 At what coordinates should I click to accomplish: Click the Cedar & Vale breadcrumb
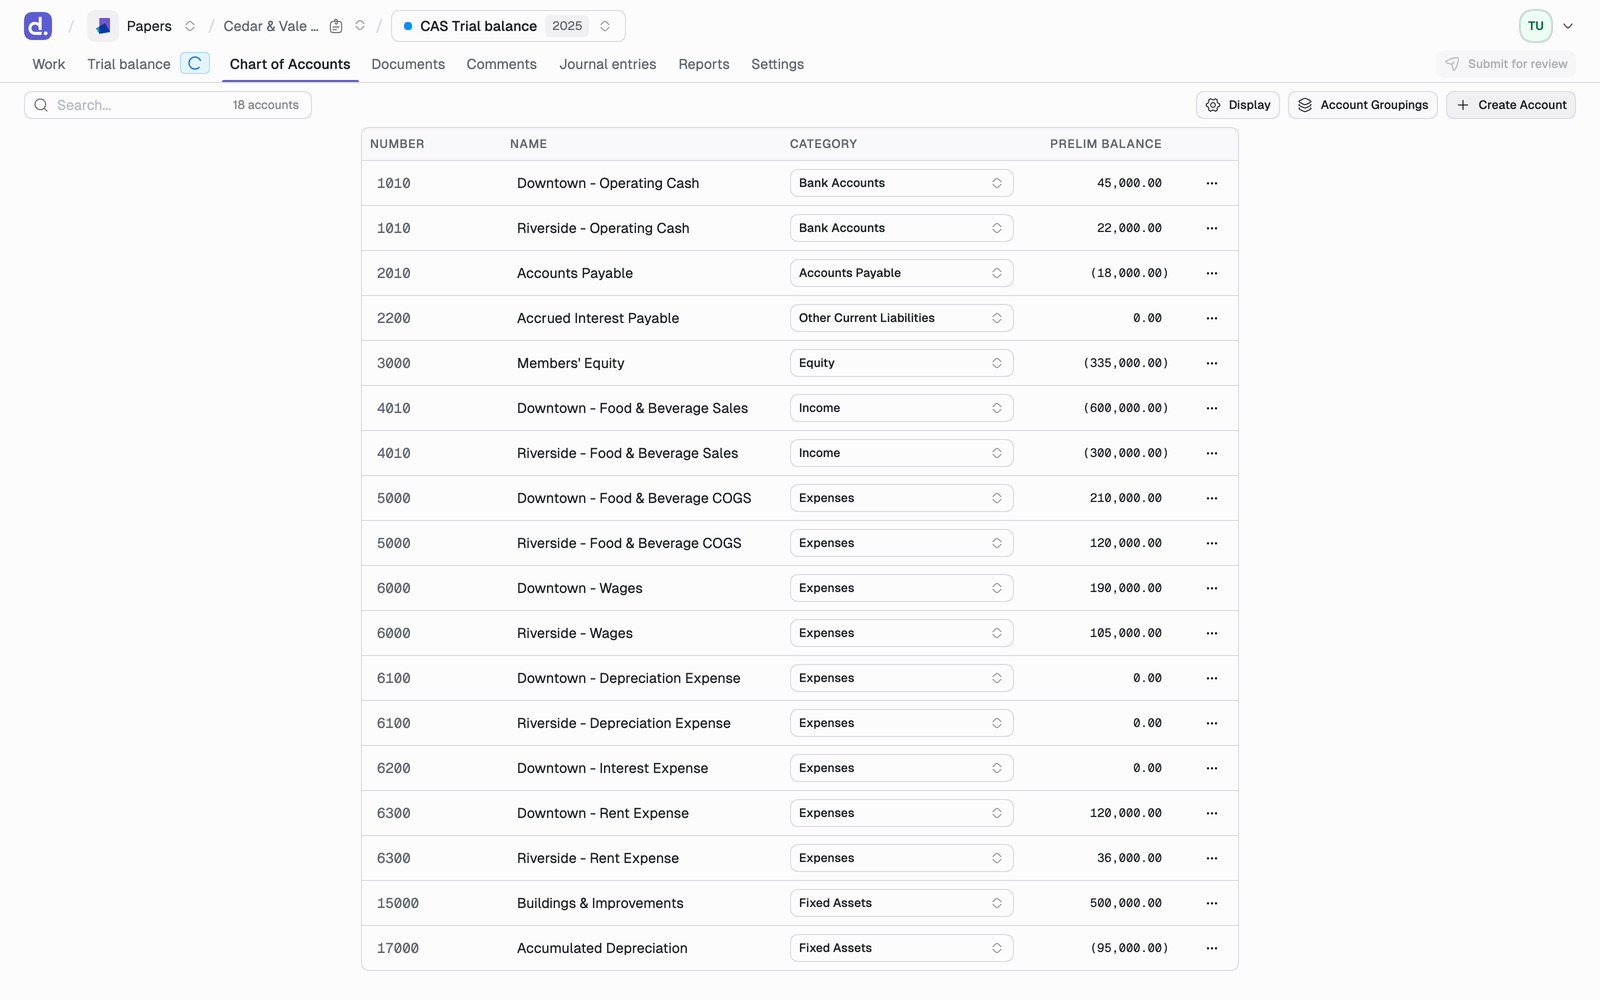[x=271, y=26]
